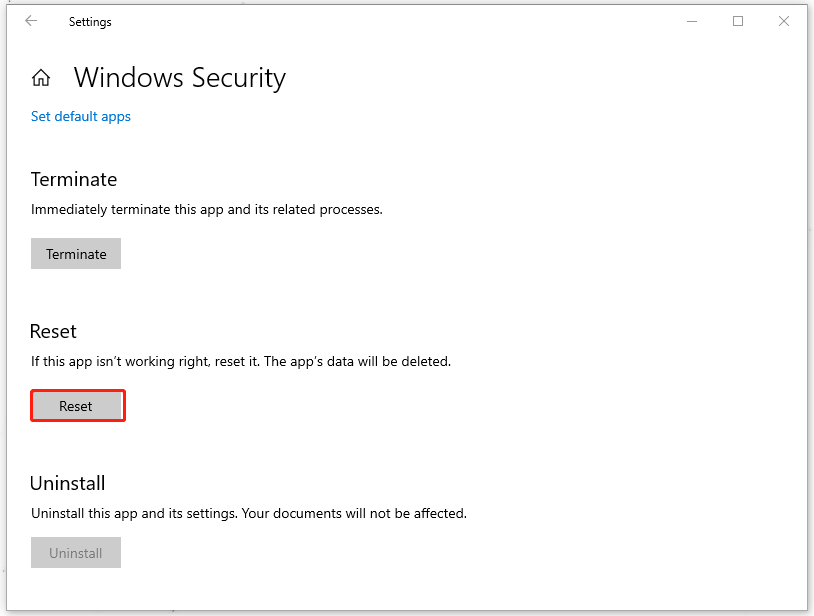Click the Terminate section heading
The height and width of the screenshot is (616, 814).
point(74,179)
